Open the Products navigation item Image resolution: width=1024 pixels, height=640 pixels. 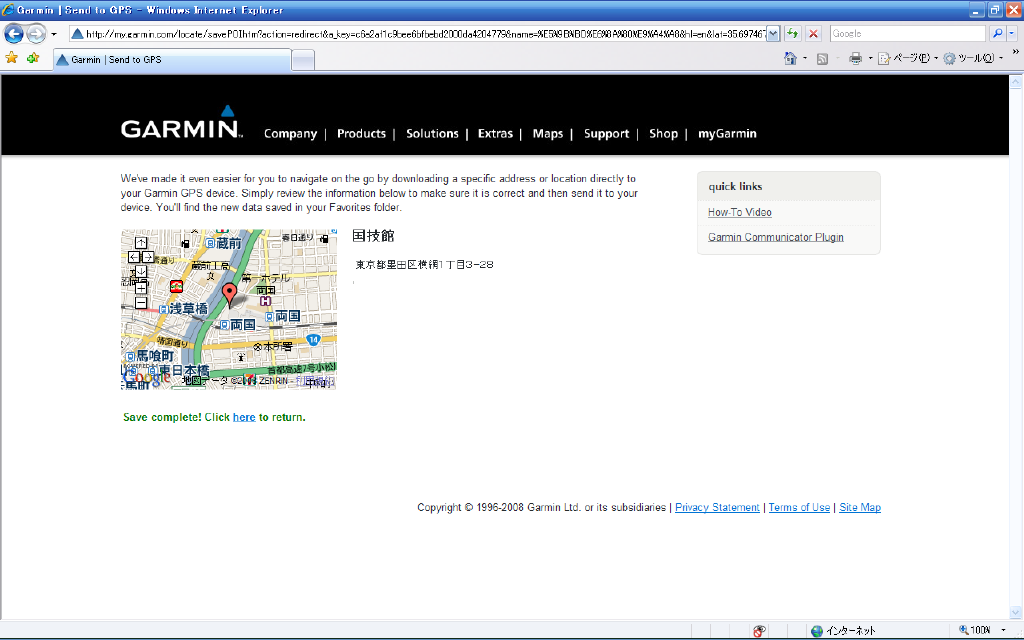coord(361,133)
